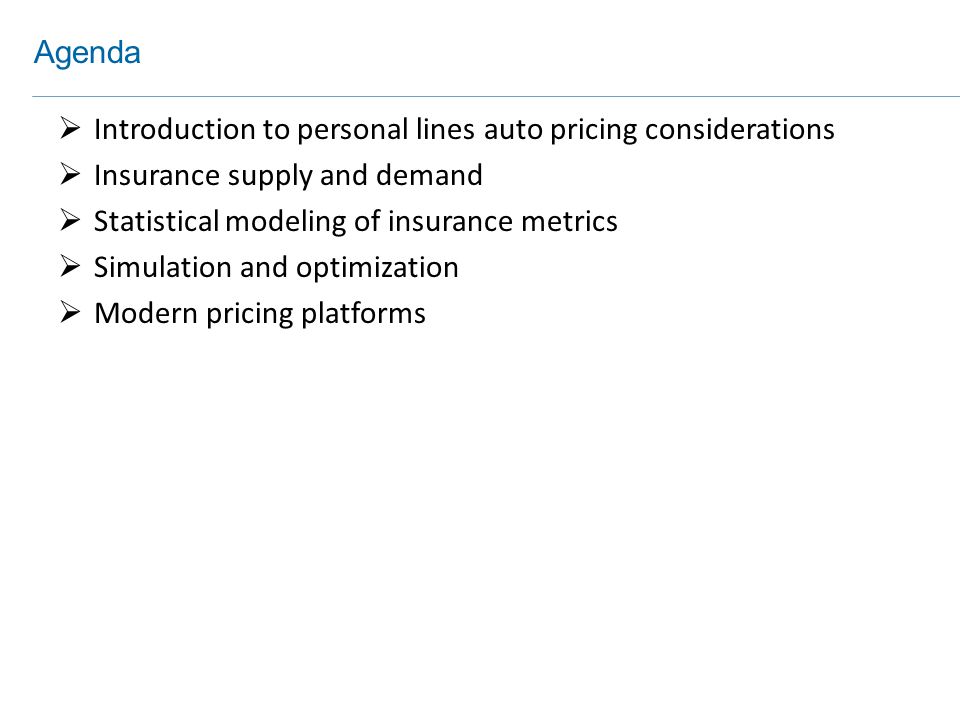This screenshot has width=960, height=720.
Task: Select the word 'optimization' in fourth bullet
Action: (x=377, y=269)
